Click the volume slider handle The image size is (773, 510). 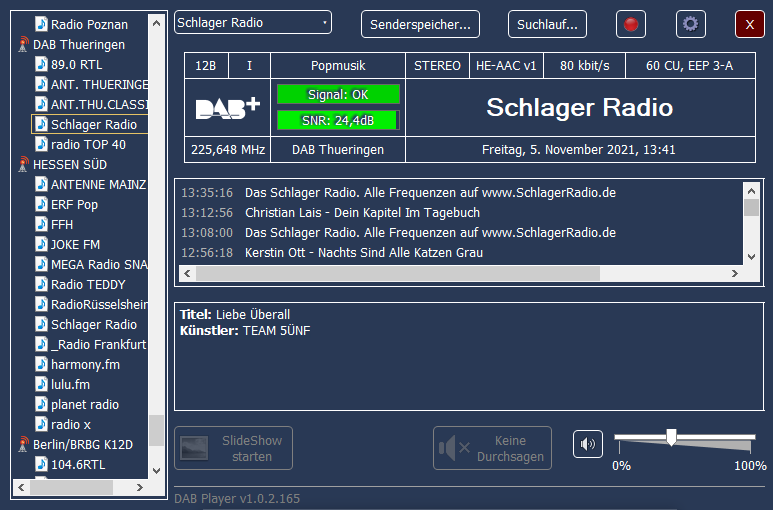pos(671,437)
